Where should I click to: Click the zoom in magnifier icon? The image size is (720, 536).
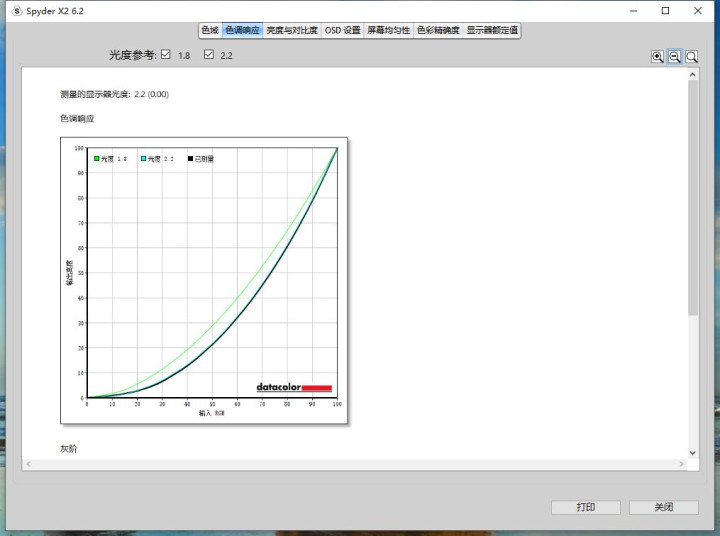(658, 56)
